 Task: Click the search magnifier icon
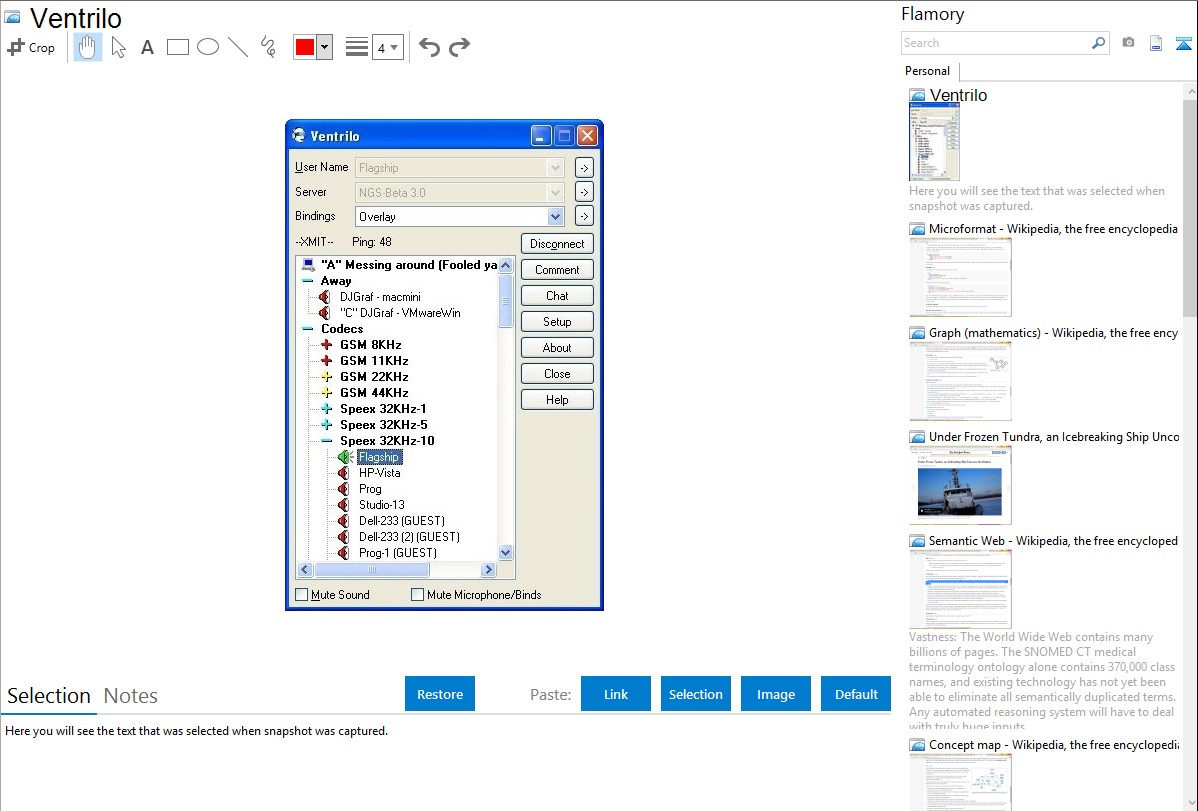click(1098, 43)
